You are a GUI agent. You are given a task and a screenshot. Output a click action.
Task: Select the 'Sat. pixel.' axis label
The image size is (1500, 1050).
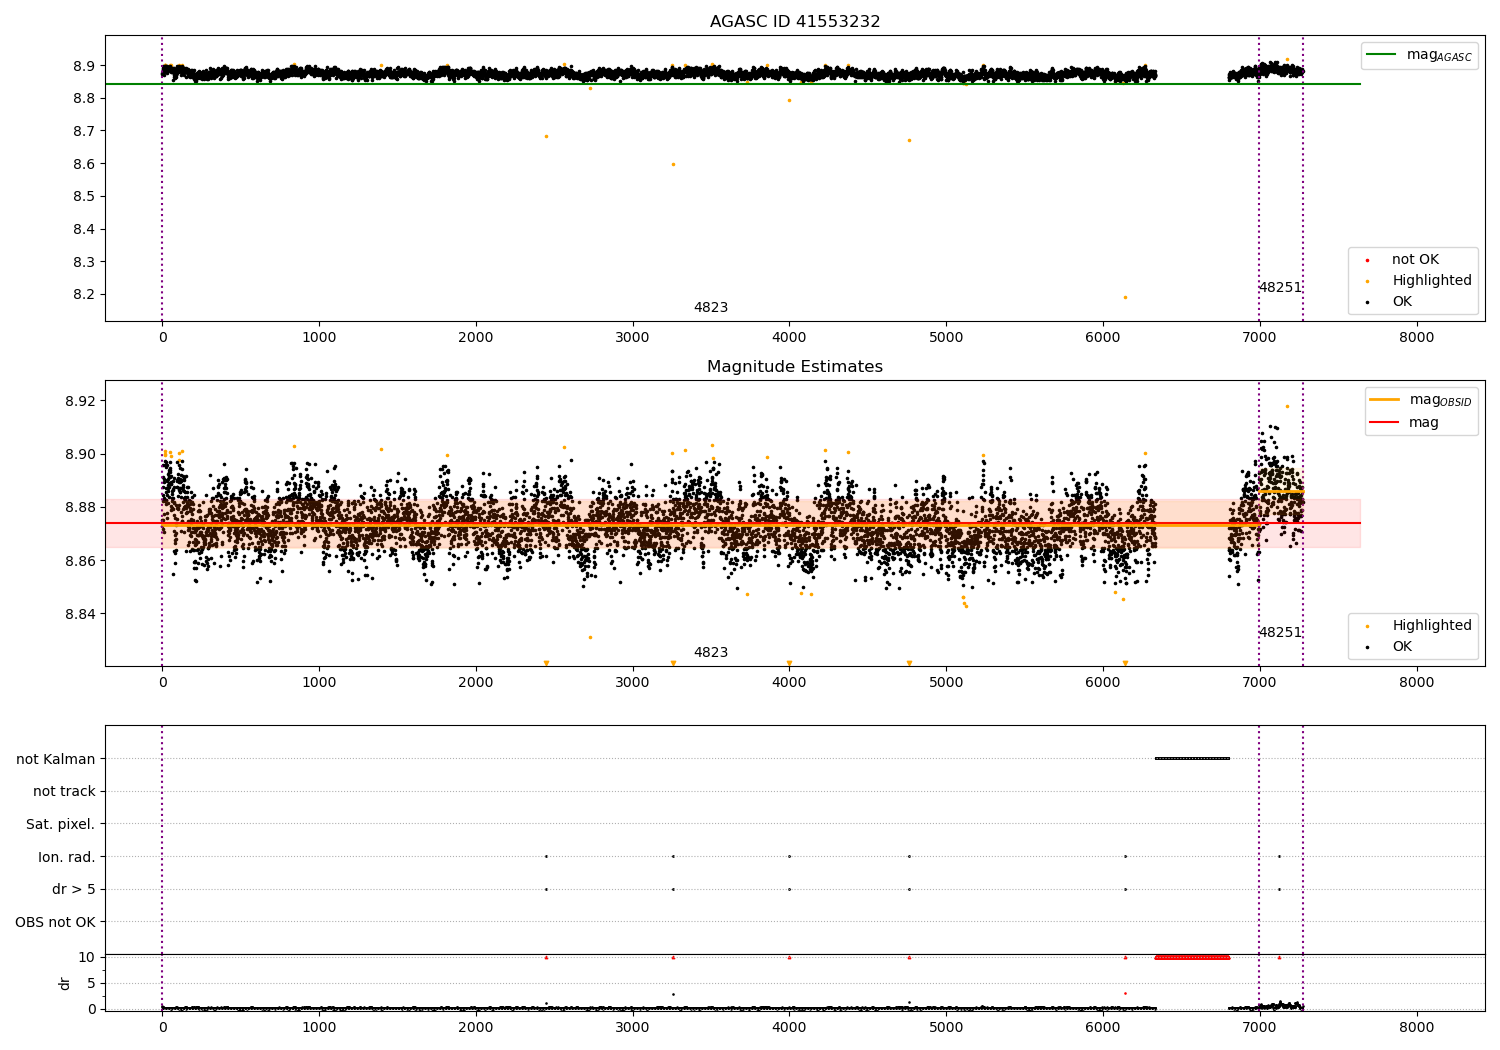pos(60,824)
